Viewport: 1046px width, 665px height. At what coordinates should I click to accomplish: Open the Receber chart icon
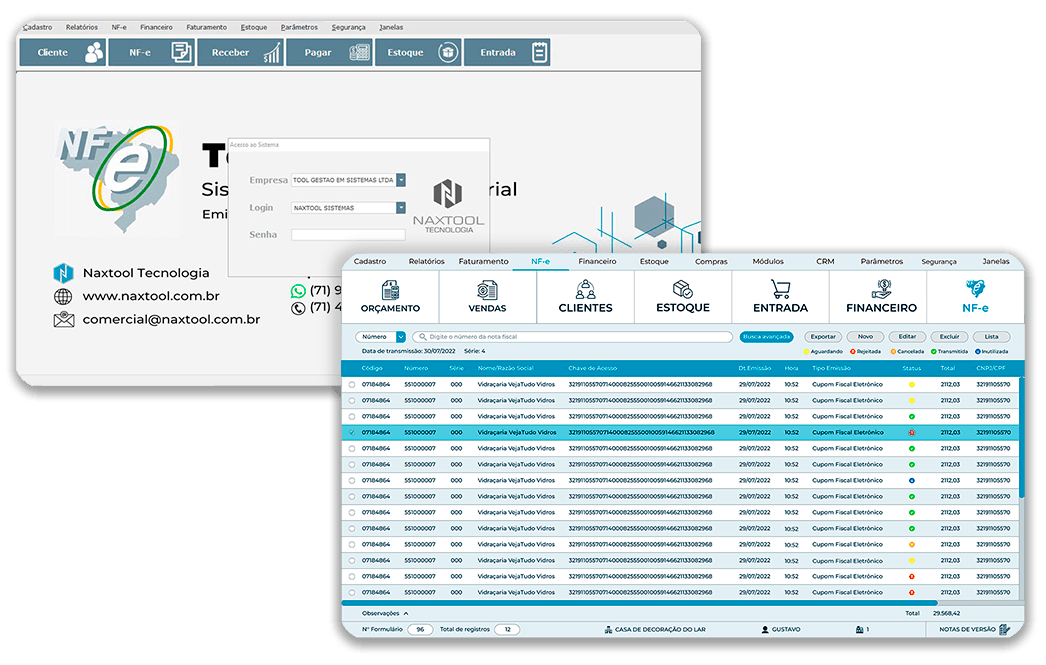point(272,52)
